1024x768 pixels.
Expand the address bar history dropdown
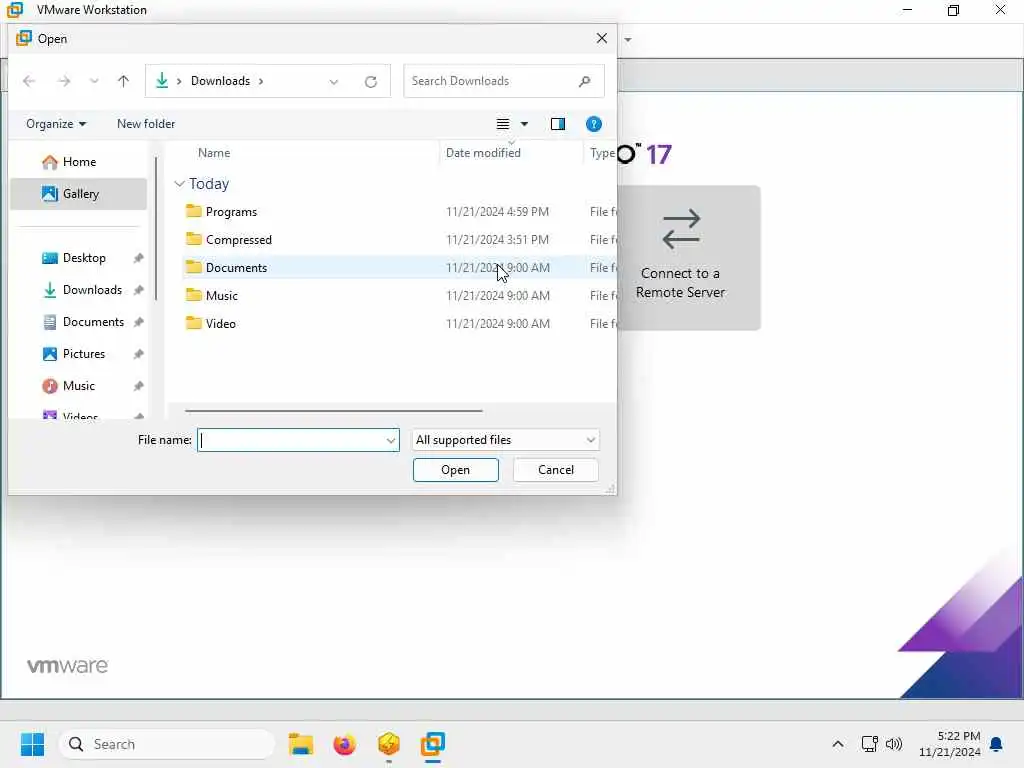(x=334, y=82)
